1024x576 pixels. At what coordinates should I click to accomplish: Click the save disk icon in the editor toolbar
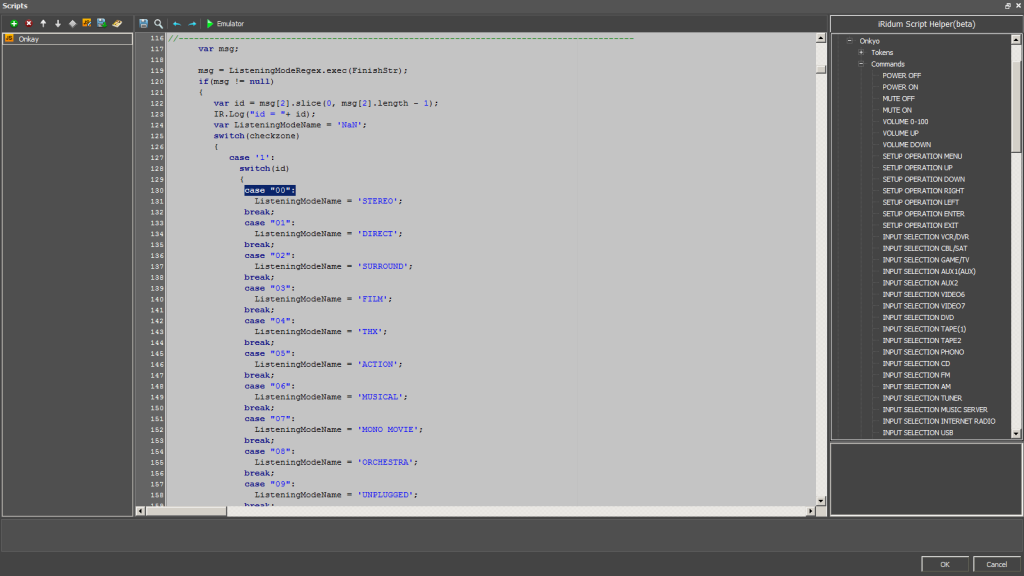pos(144,23)
